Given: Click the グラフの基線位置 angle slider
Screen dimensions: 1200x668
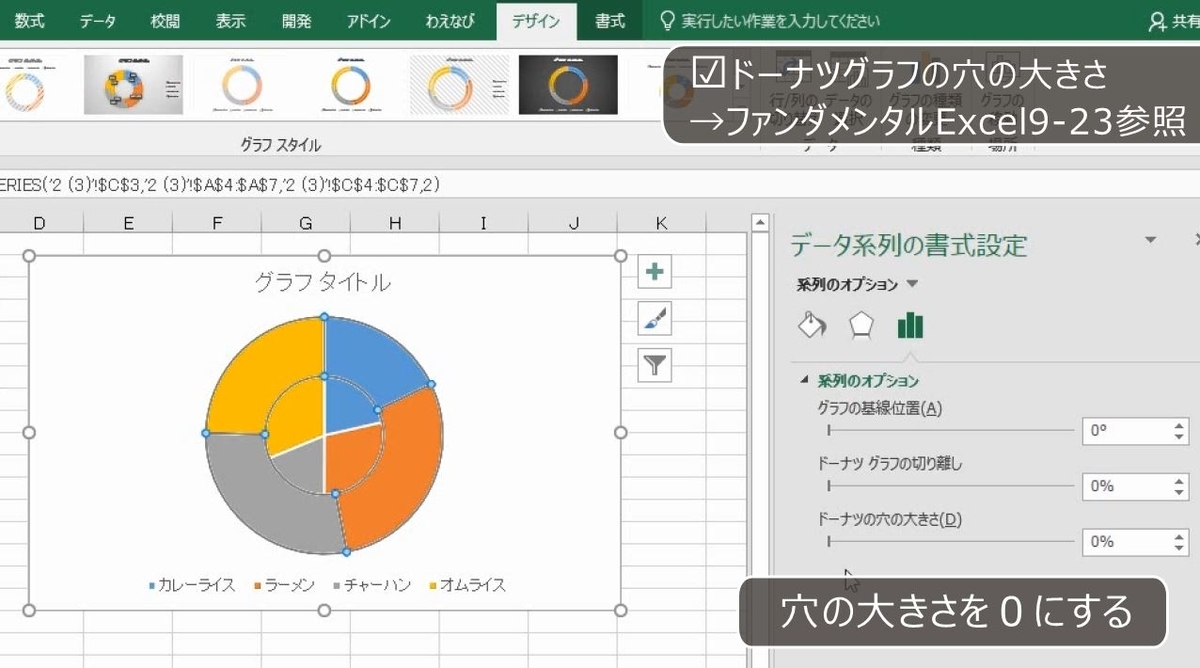Looking at the screenshot, I should point(950,430).
